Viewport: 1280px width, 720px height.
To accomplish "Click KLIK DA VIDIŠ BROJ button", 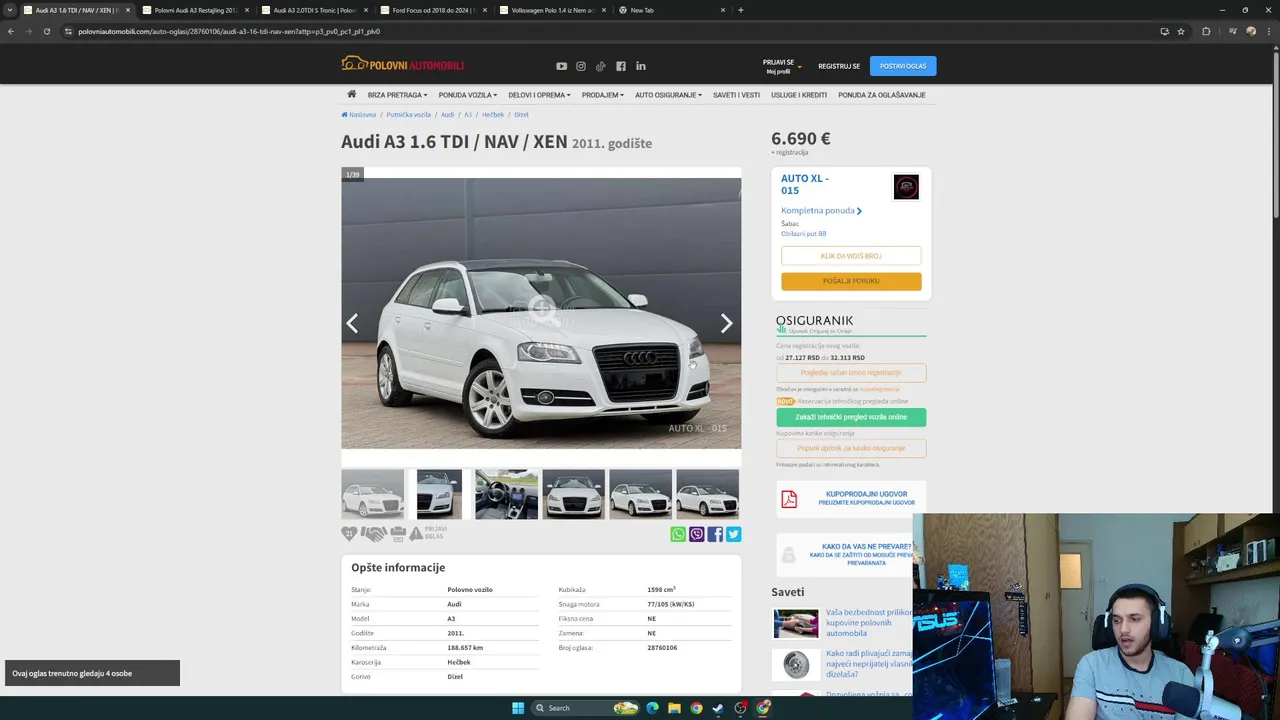I will (x=851, y=256).
